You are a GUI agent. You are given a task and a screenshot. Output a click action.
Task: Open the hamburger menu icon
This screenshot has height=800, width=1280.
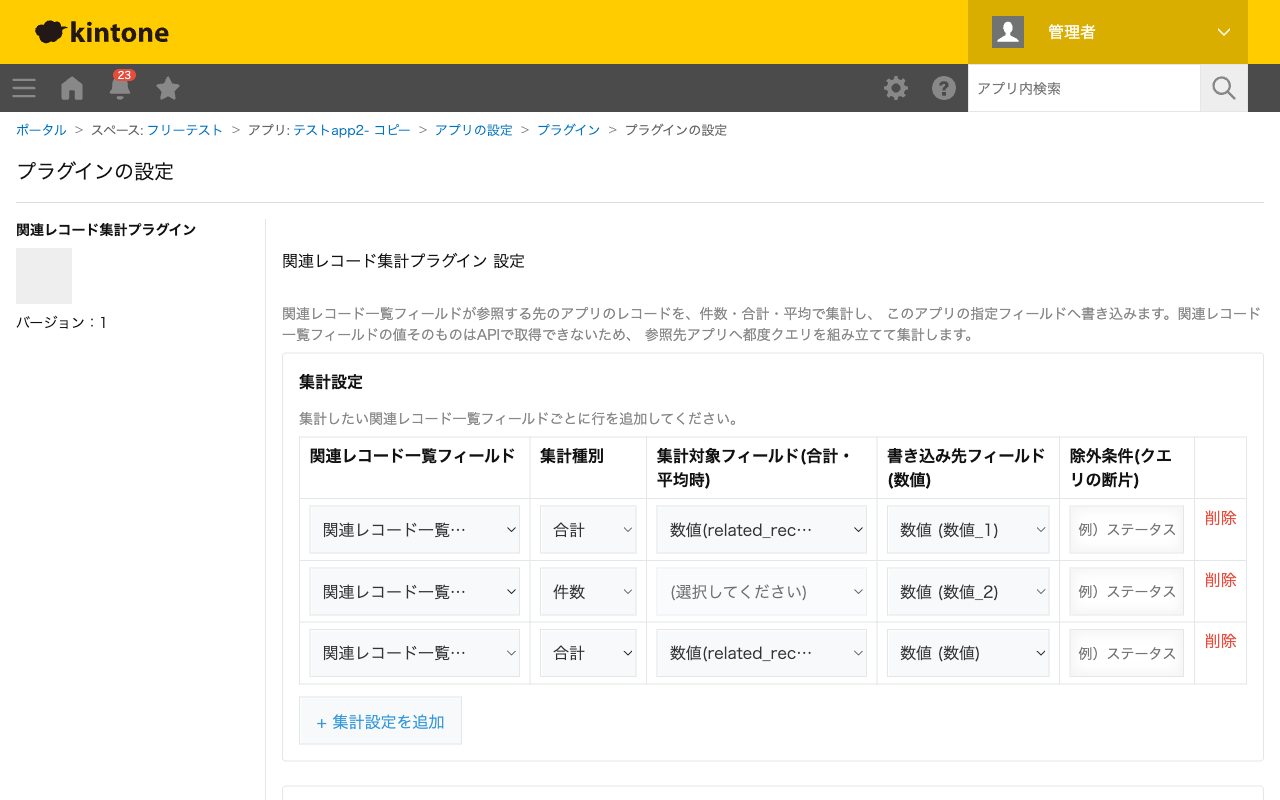[x=24, y=88]
